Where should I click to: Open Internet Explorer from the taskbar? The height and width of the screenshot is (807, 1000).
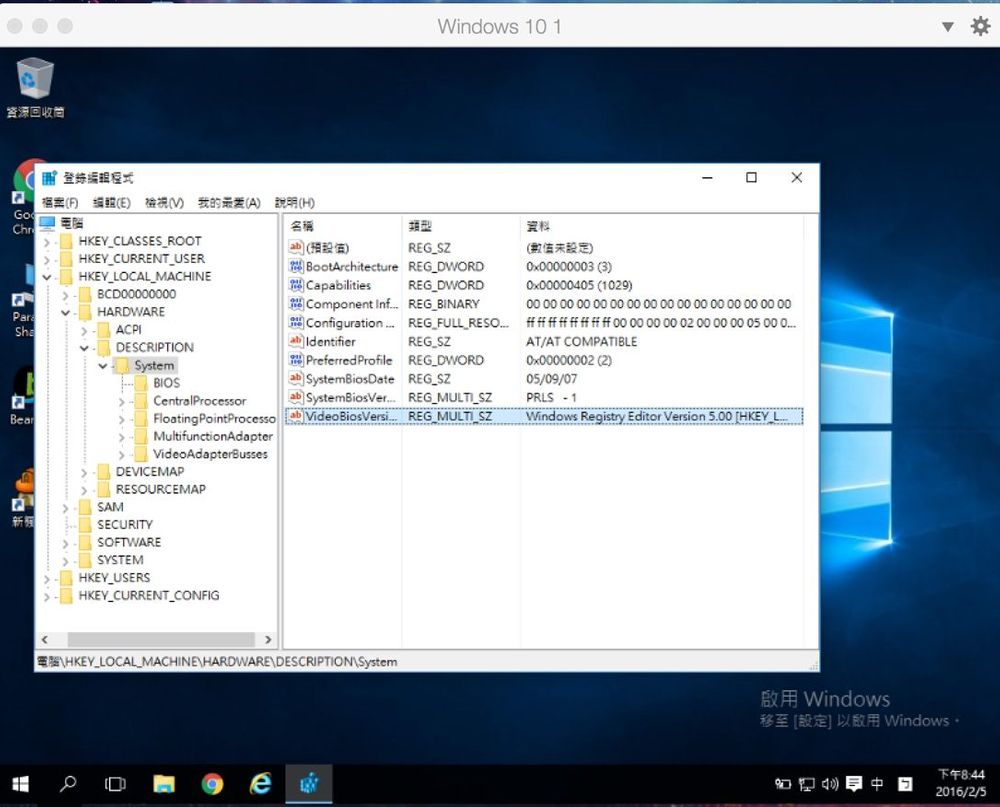click(260, 784)
